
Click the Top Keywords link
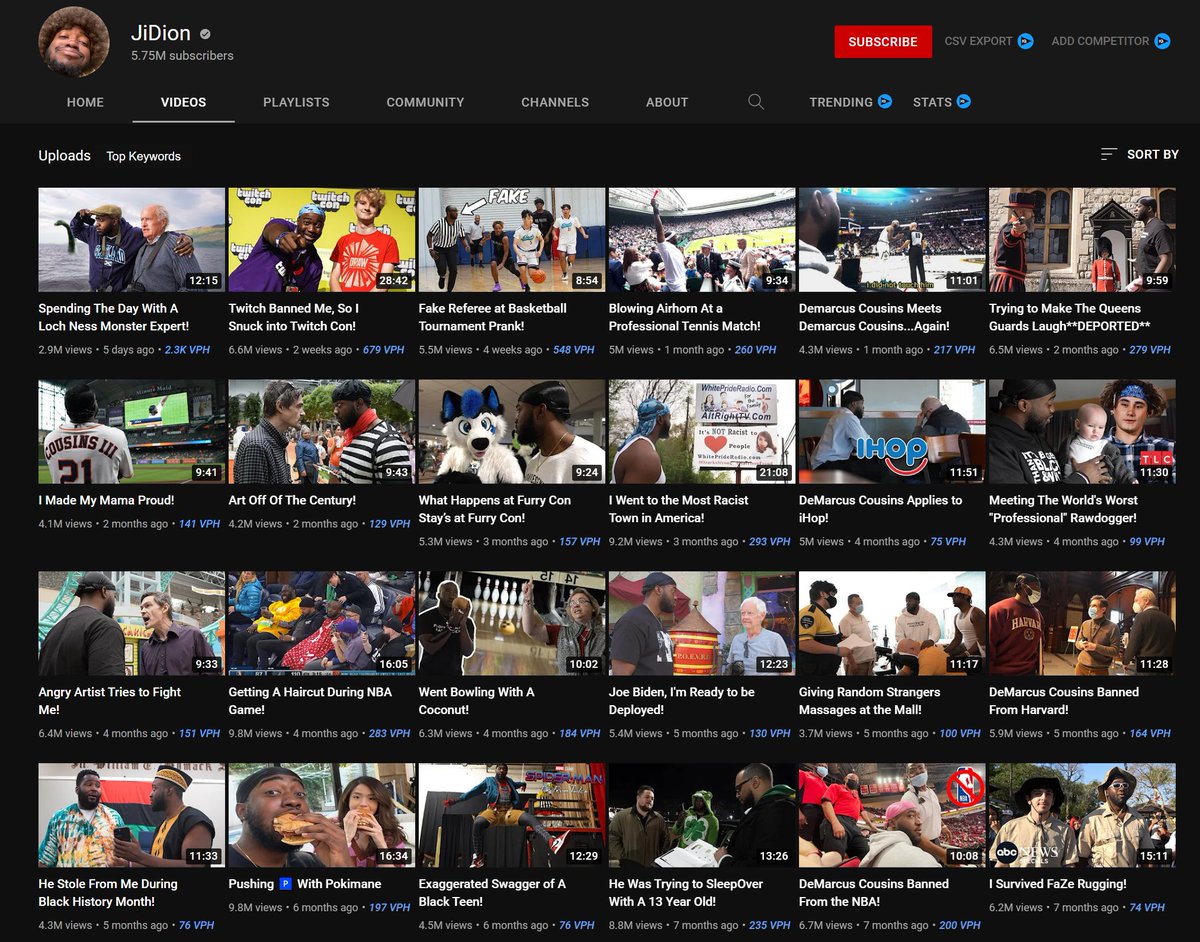point(144,156)
